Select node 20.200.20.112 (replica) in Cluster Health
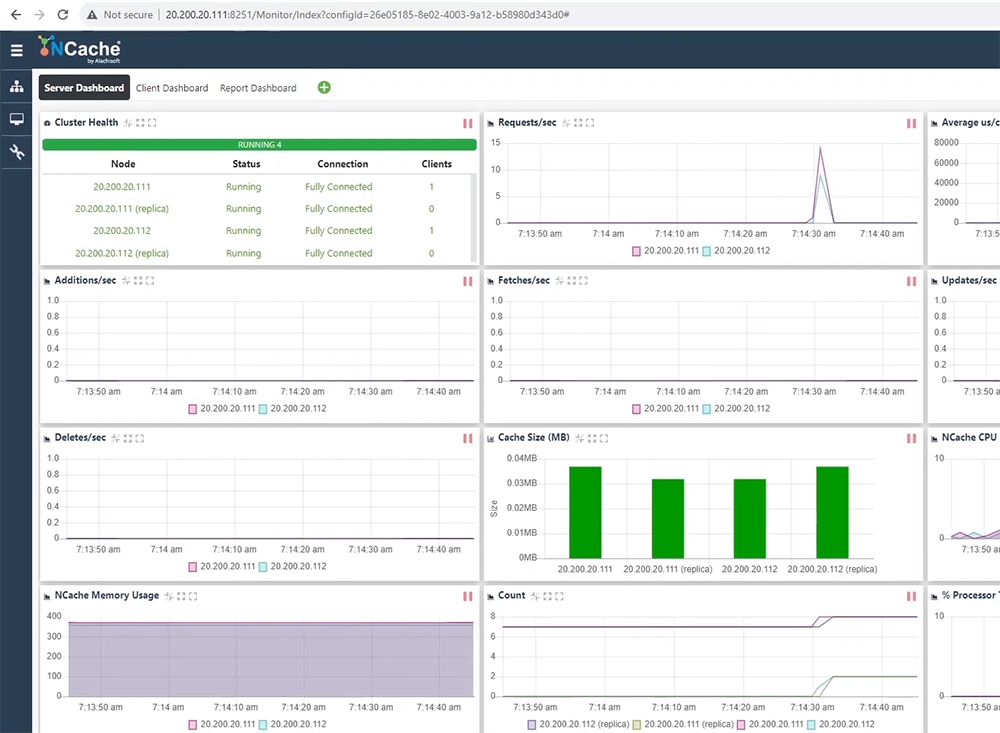 [122, 253]
